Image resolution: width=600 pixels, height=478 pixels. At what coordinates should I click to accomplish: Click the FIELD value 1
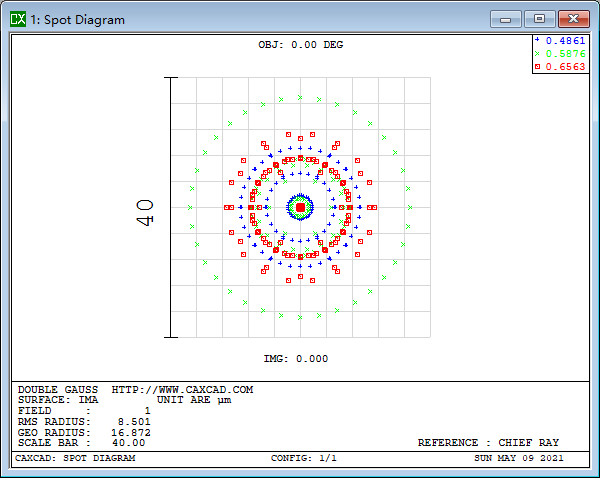click(147, 411)
